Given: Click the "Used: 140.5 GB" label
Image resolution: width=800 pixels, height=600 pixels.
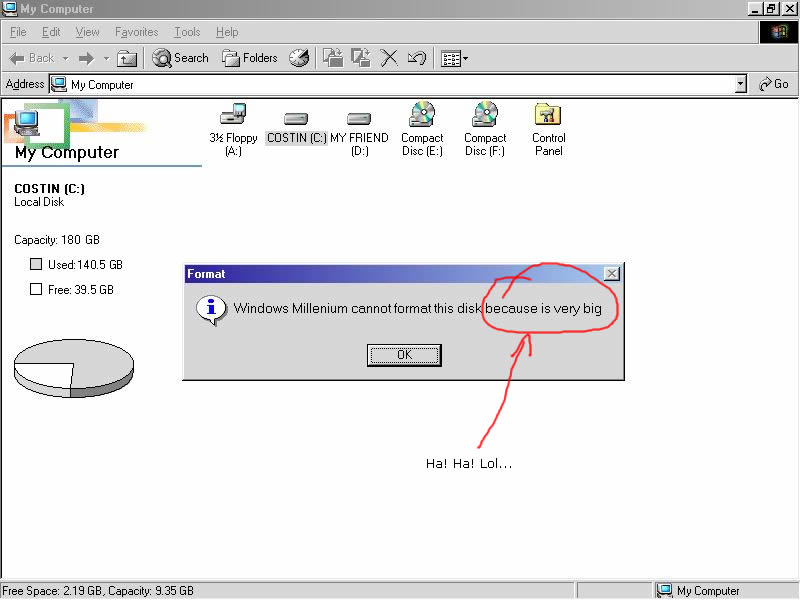Looking at the screenshot, I should coord(85,265).
